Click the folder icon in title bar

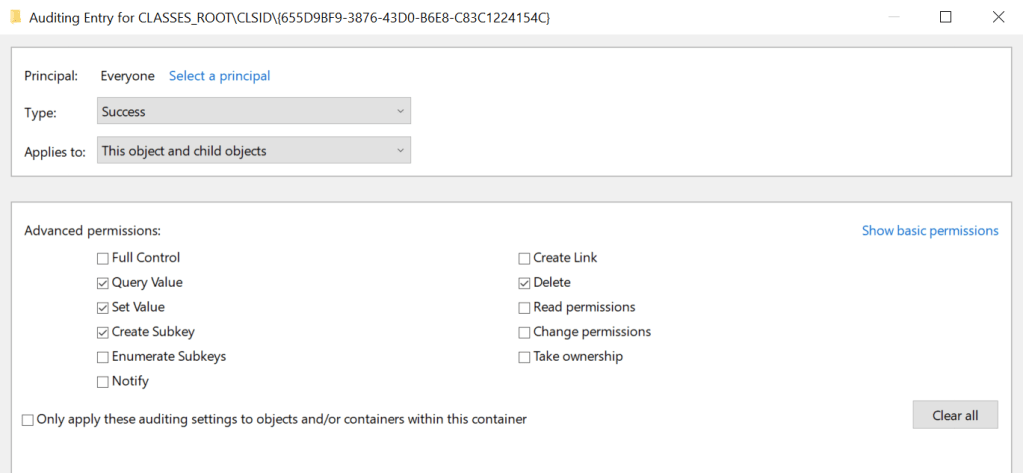click(15, 17)
